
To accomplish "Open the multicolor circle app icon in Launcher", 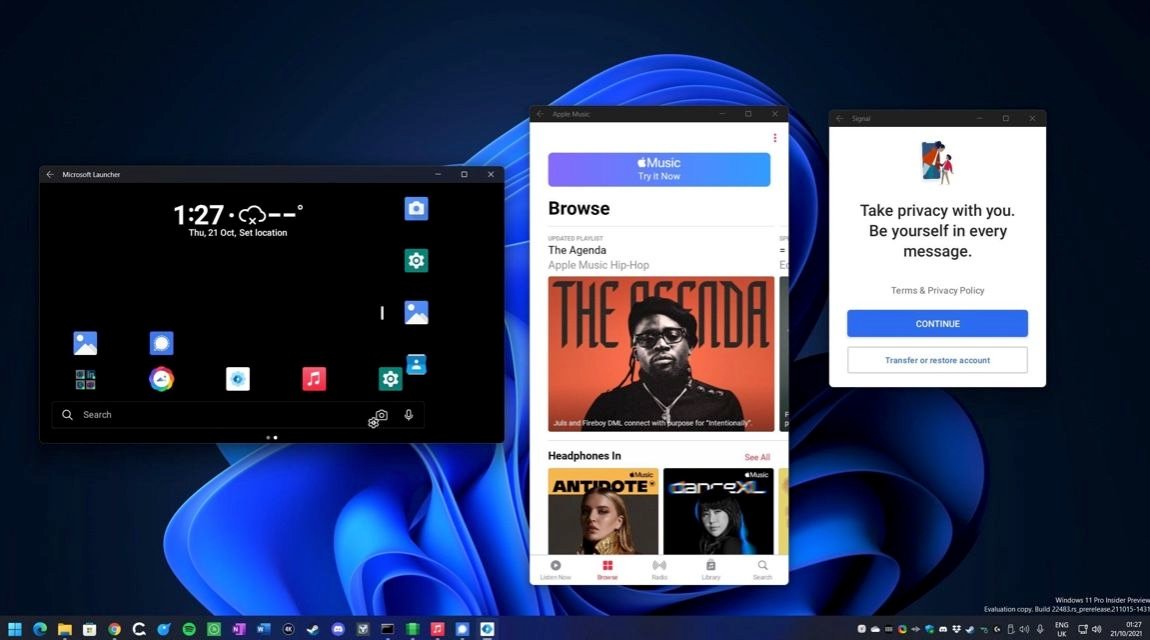I will pos(161,379).
